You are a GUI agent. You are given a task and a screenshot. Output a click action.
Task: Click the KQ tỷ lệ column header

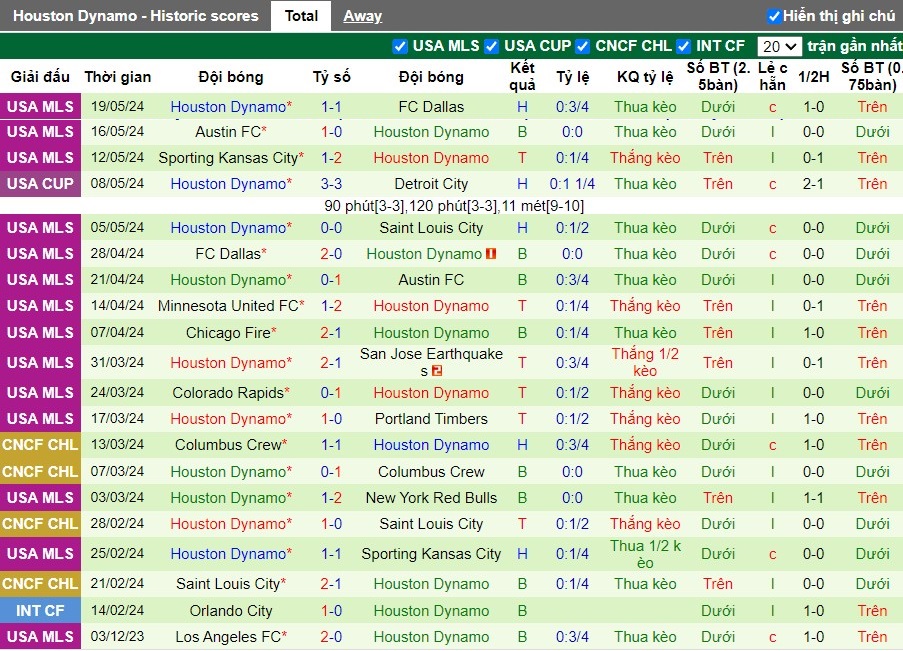pos(645,77)
